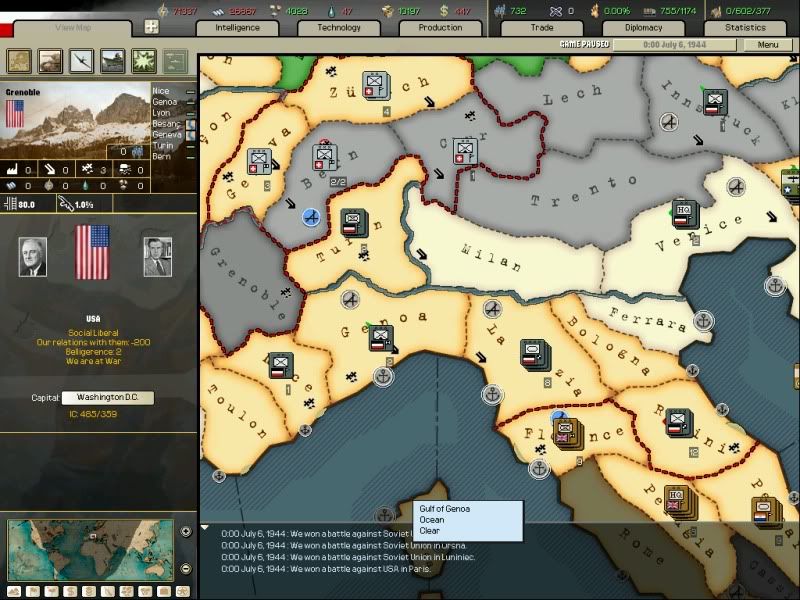Open the Production tab
The width and height of the screenshot is (800, 600).
point(440,29)
